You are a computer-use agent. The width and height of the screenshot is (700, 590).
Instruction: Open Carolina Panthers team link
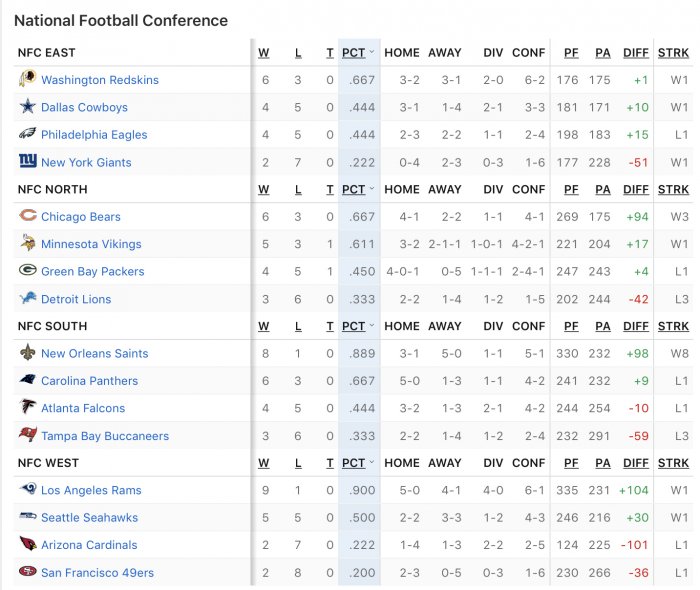(x=89, y=381)
